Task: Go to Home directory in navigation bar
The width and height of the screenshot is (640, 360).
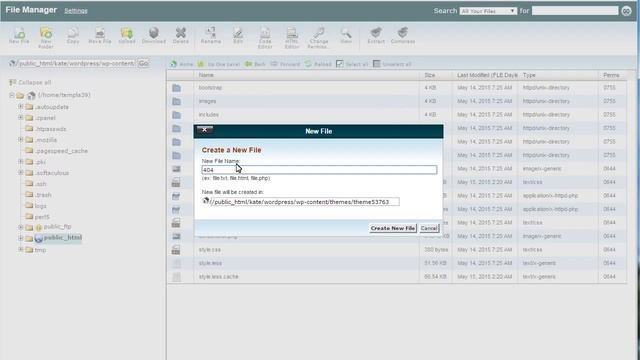Action: [182, 64]
